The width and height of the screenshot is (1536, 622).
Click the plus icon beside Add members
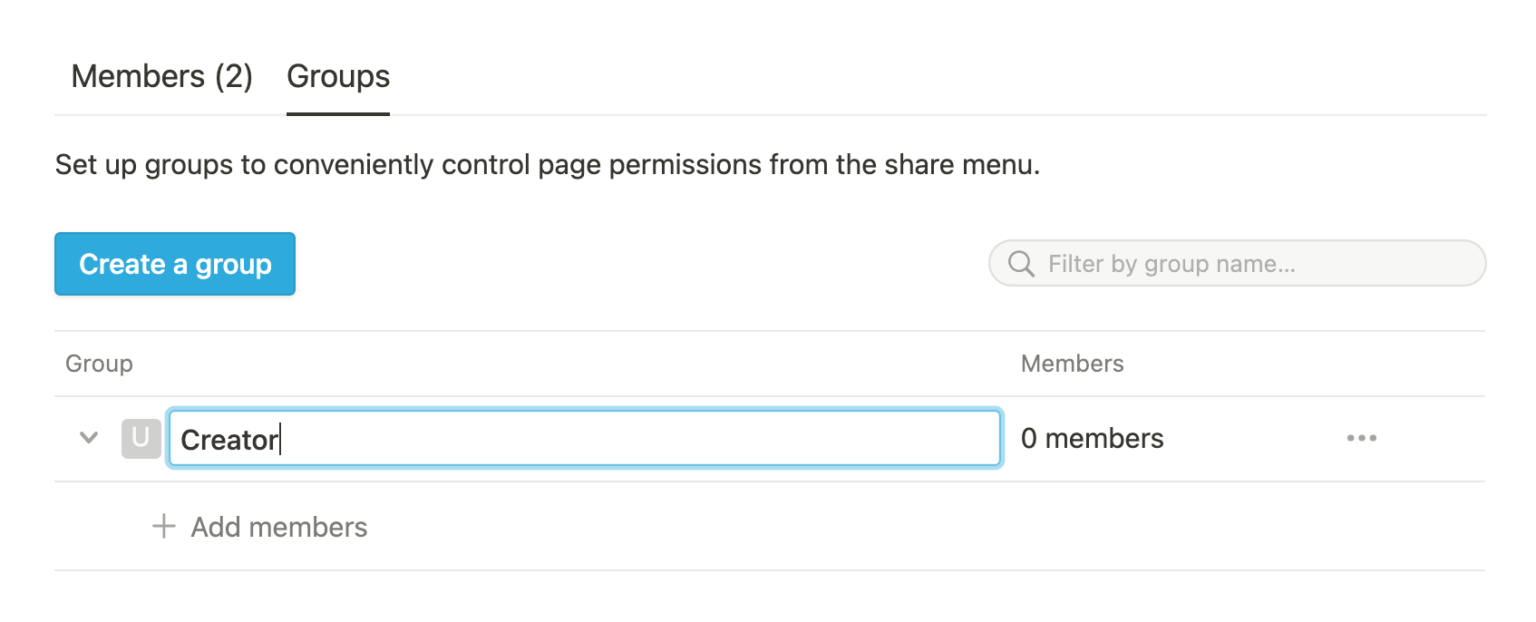(163, 527)
